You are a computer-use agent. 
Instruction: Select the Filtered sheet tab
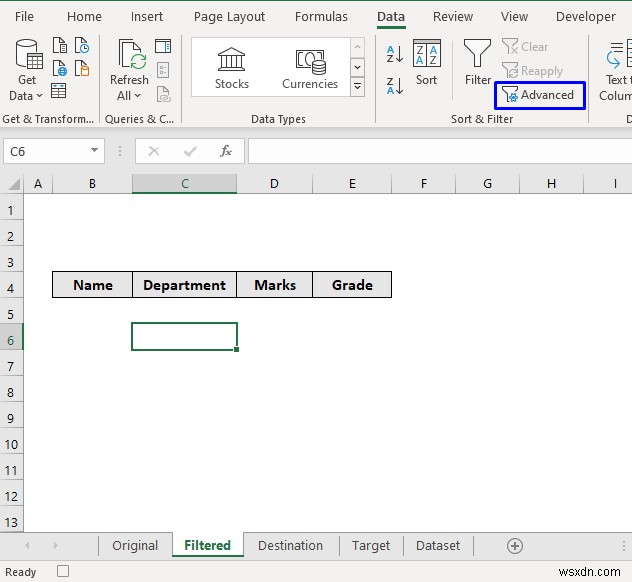[x=208, y=545]
